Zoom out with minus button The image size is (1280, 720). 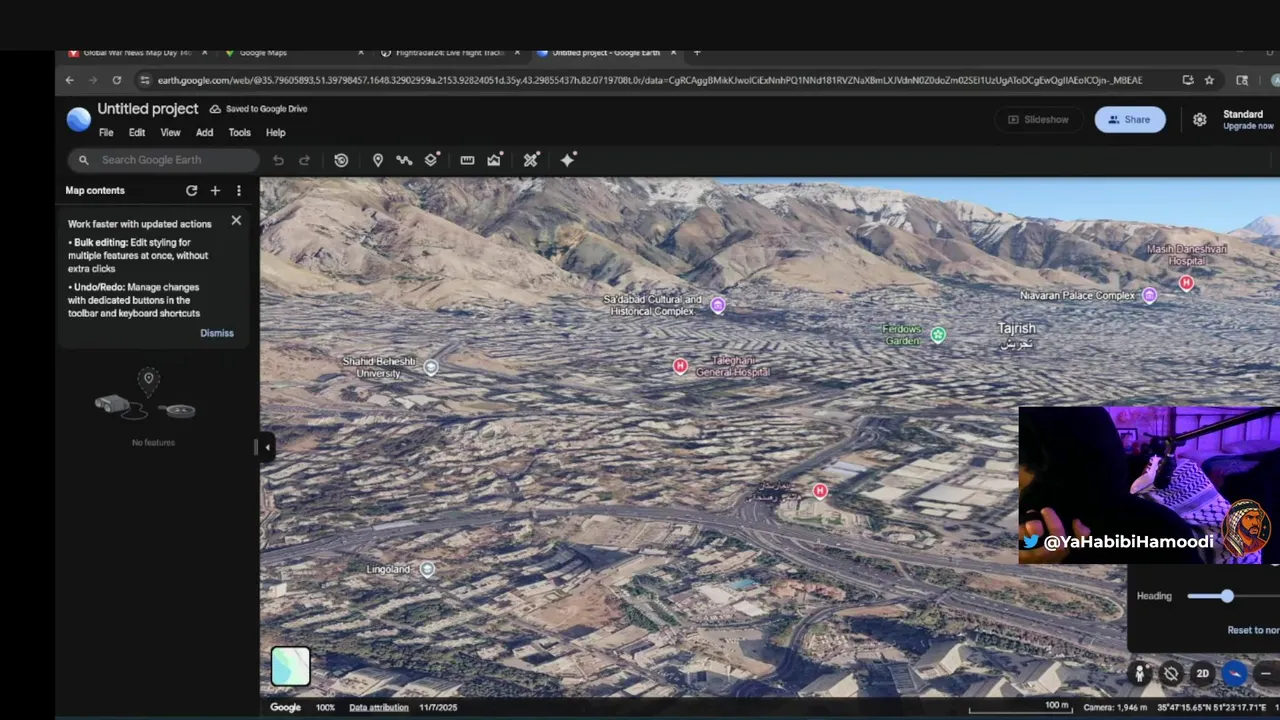pos(1266,674)
